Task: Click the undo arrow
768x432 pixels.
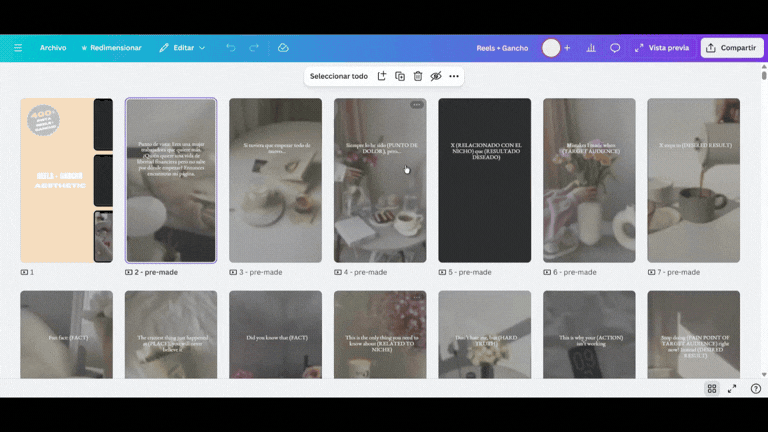Action: 231,48
